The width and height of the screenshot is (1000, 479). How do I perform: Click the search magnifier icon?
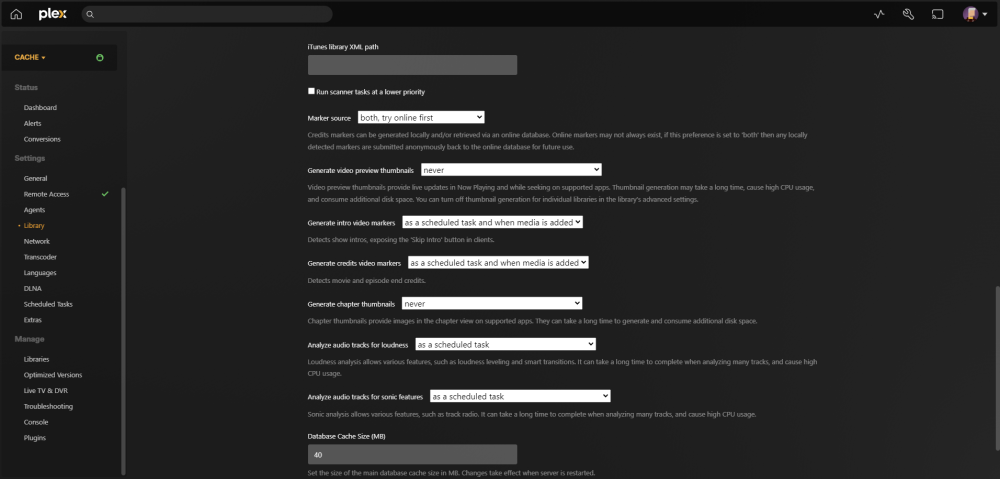[91, 14]
